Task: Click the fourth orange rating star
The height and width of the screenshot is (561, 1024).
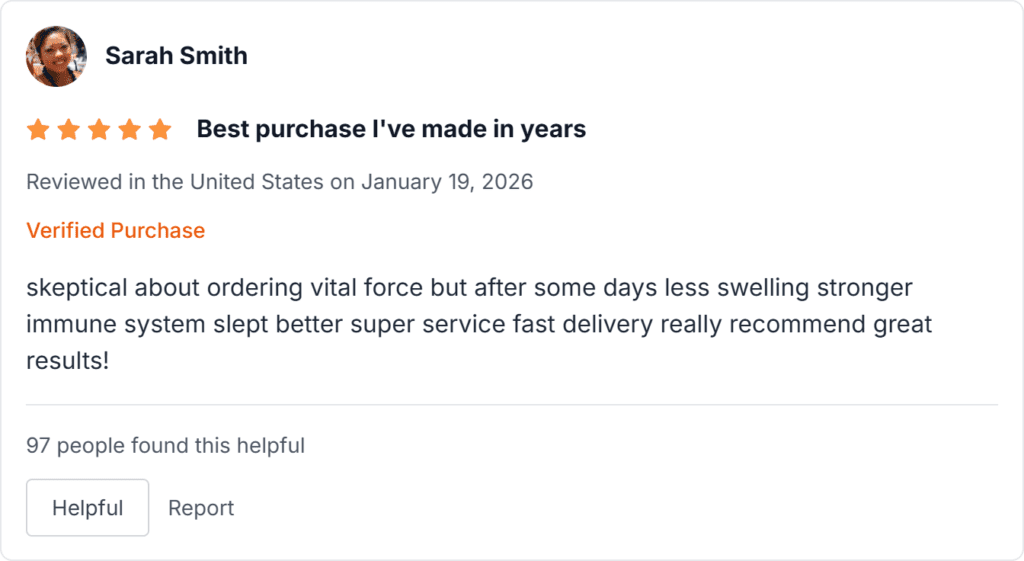Action: pos(129,130)
